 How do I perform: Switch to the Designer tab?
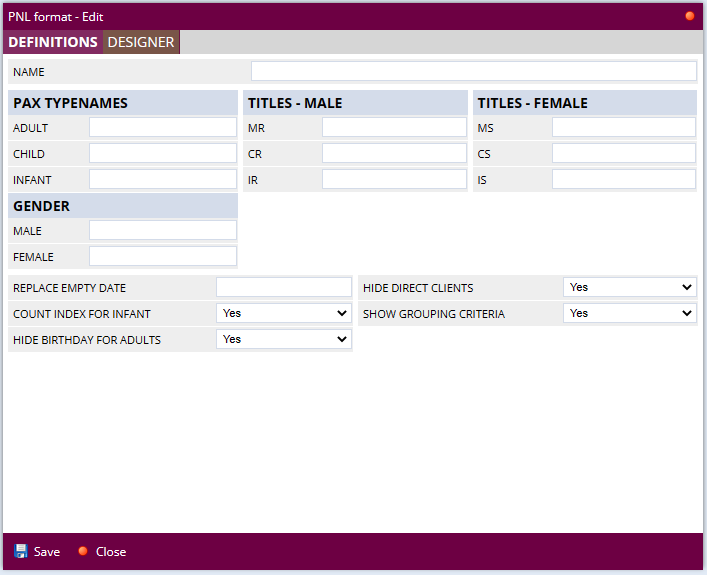[x=141, y=42]
